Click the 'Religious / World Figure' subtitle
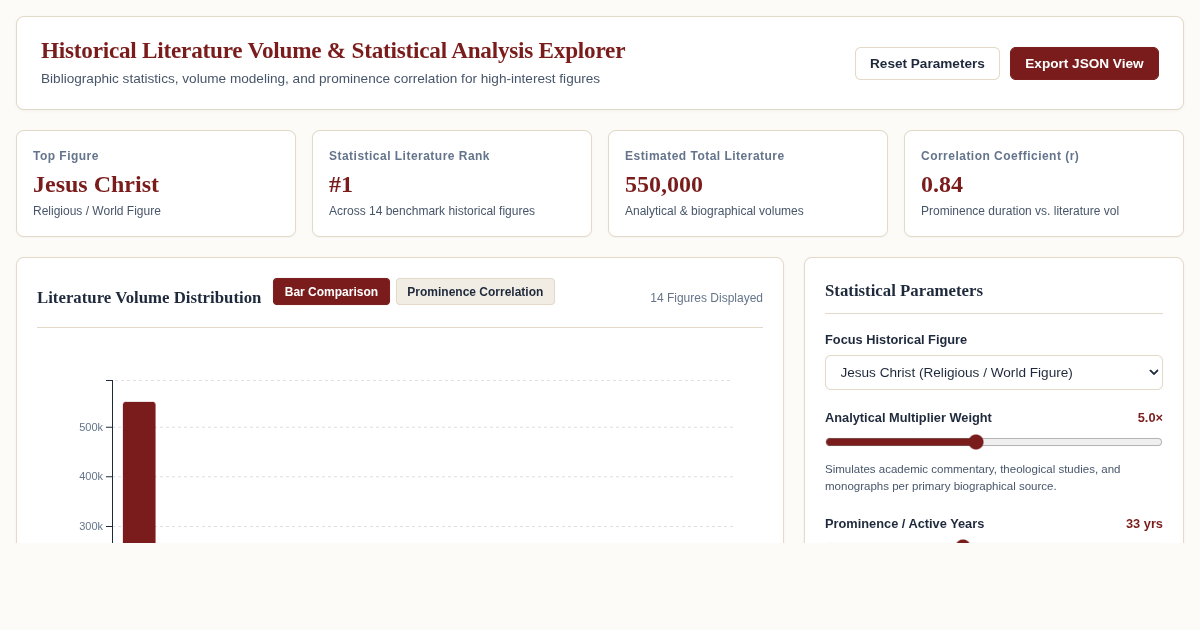Image resolution: width=1200 pixels, height=630 pixels. [x=97, y=211]
